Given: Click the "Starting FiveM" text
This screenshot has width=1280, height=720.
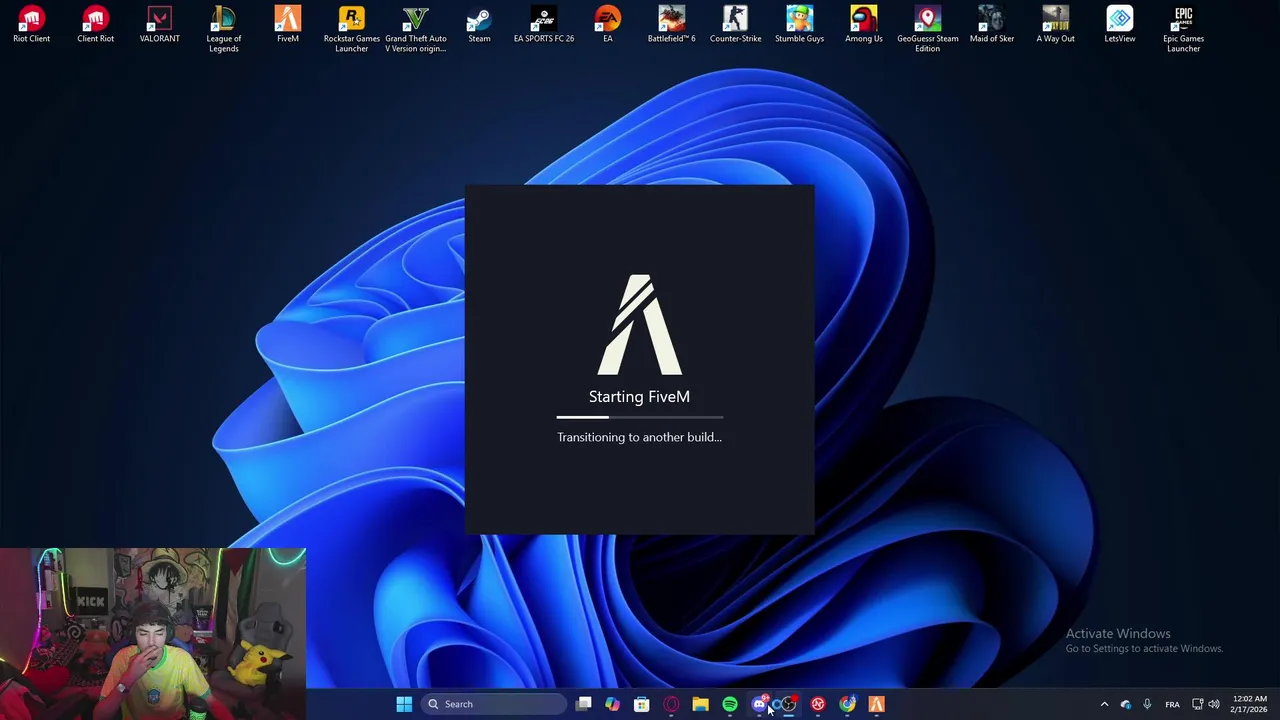Looking at the screenshot, I should click(639, 397).
